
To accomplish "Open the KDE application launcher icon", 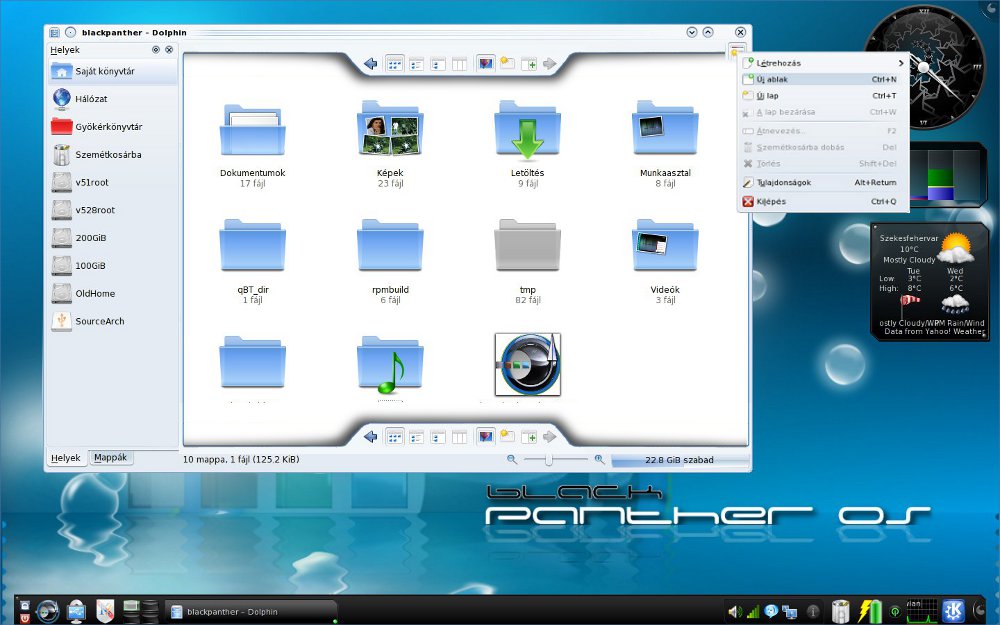I will [x=954, y=610].
